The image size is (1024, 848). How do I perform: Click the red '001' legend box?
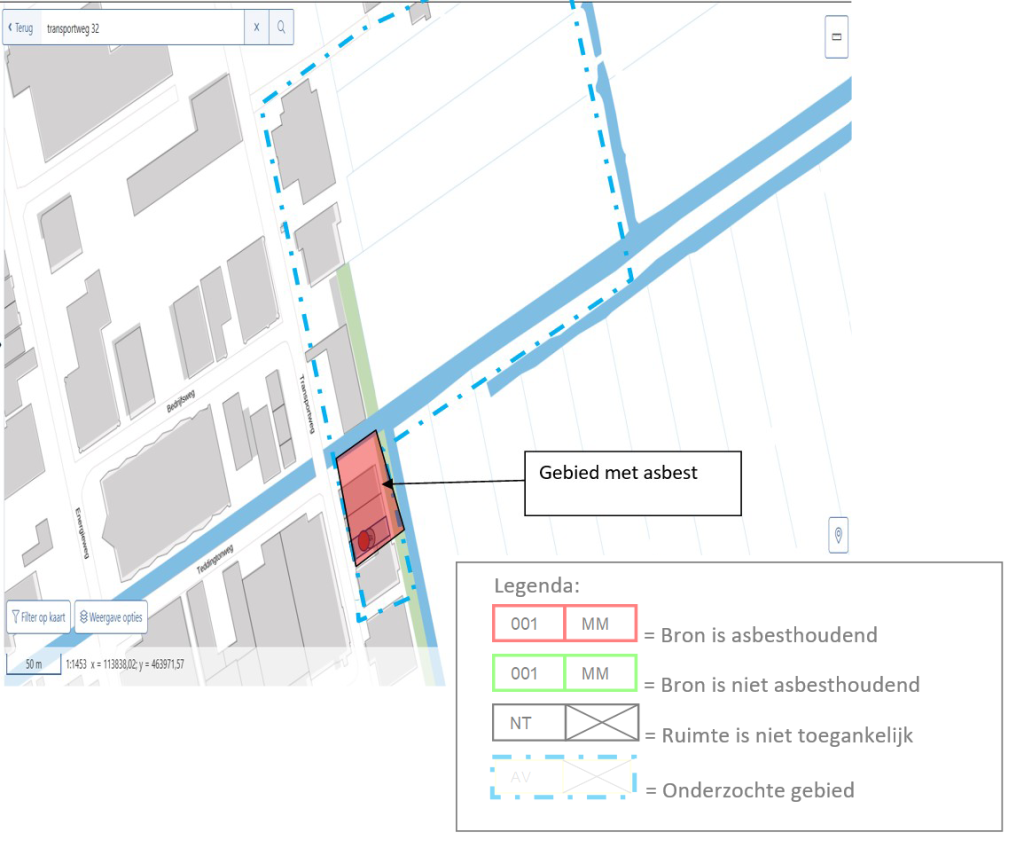[x=528, y=624]
